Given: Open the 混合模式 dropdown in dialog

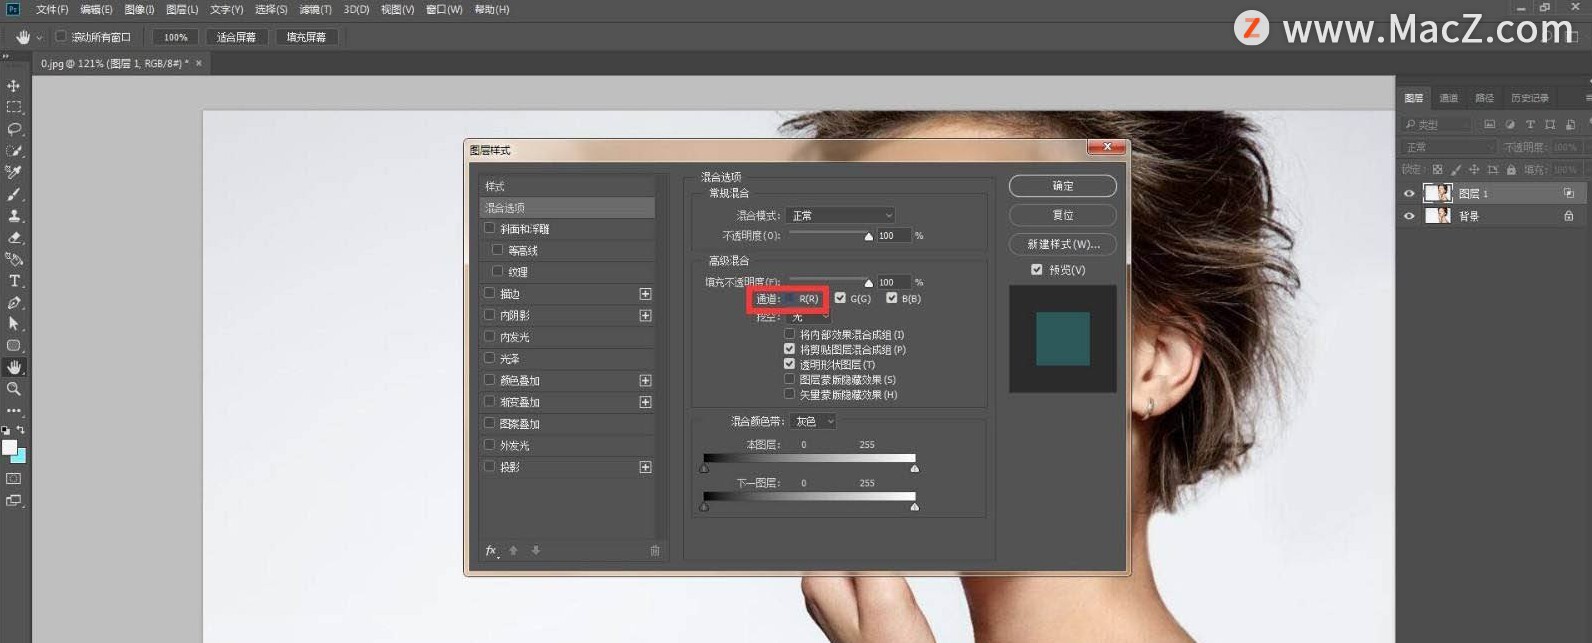Looking at the screenshot, I should pyautogui.click(x=840, y=215).
